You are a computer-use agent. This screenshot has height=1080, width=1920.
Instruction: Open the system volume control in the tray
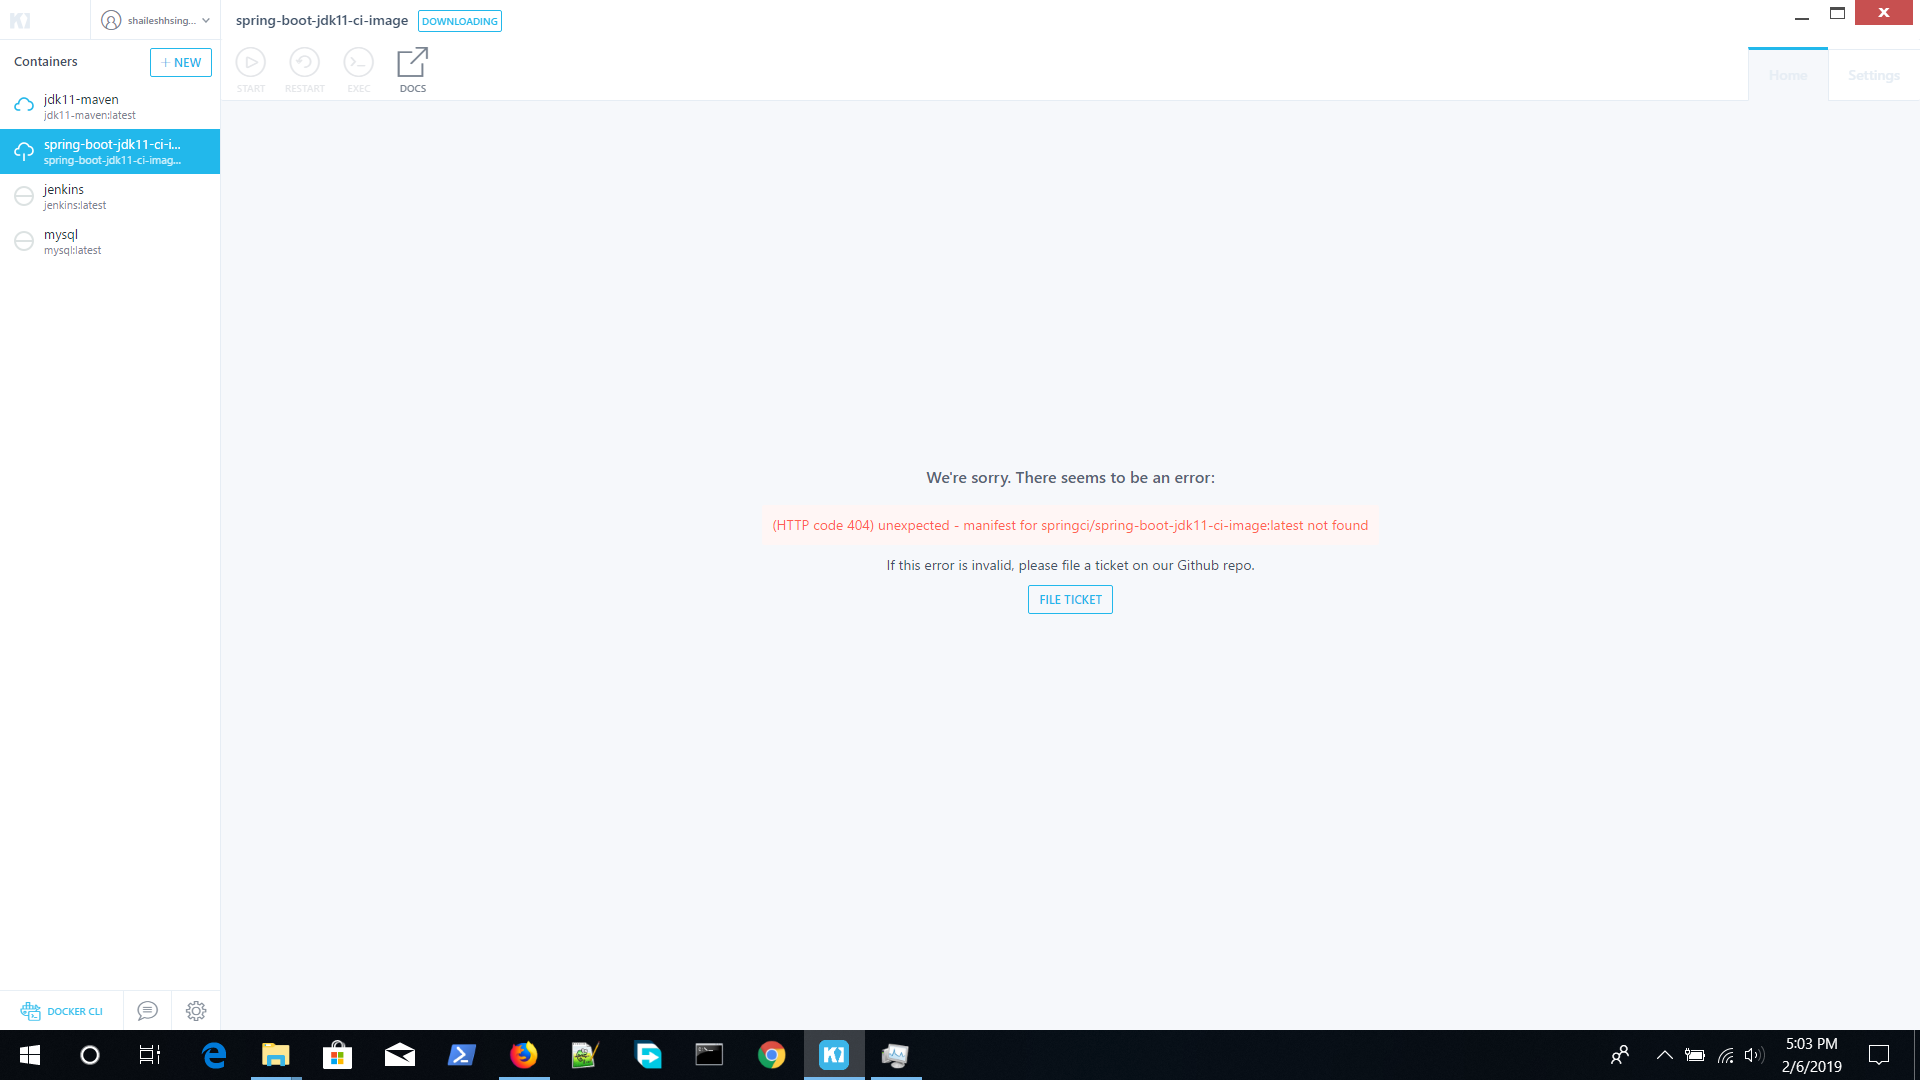click(x=1754, y=1055)
